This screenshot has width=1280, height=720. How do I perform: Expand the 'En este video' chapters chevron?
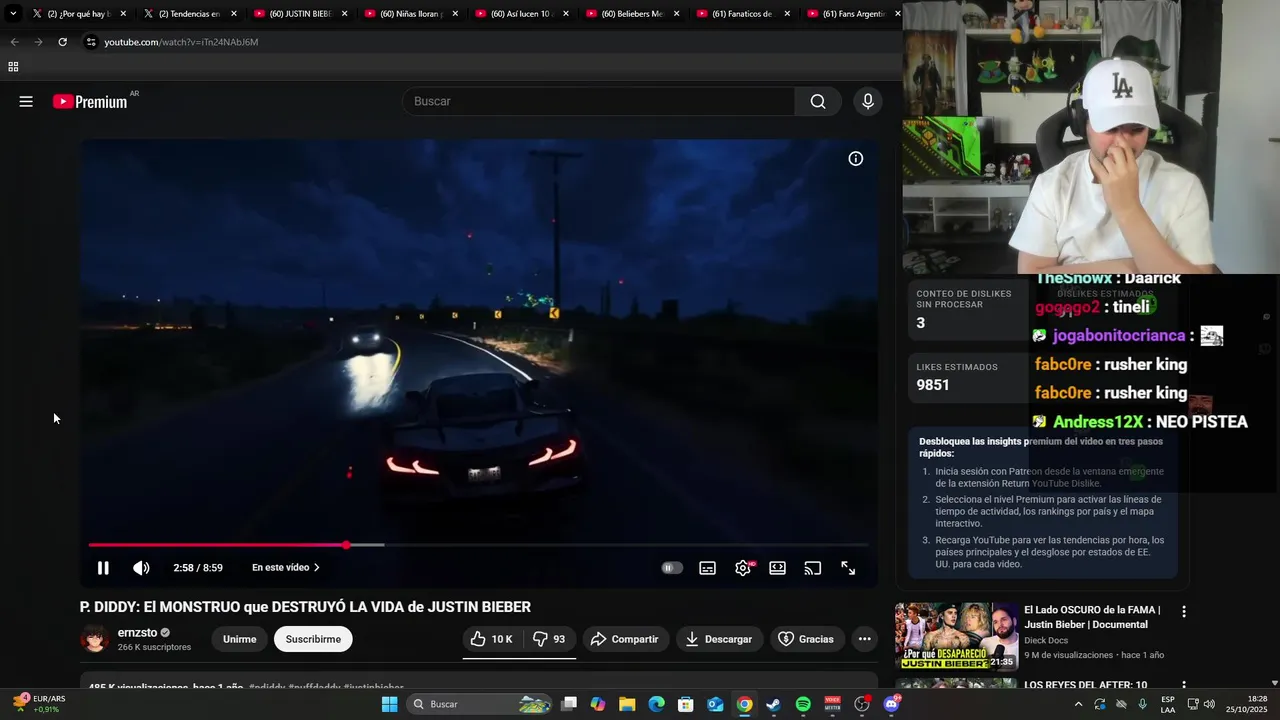317,568
